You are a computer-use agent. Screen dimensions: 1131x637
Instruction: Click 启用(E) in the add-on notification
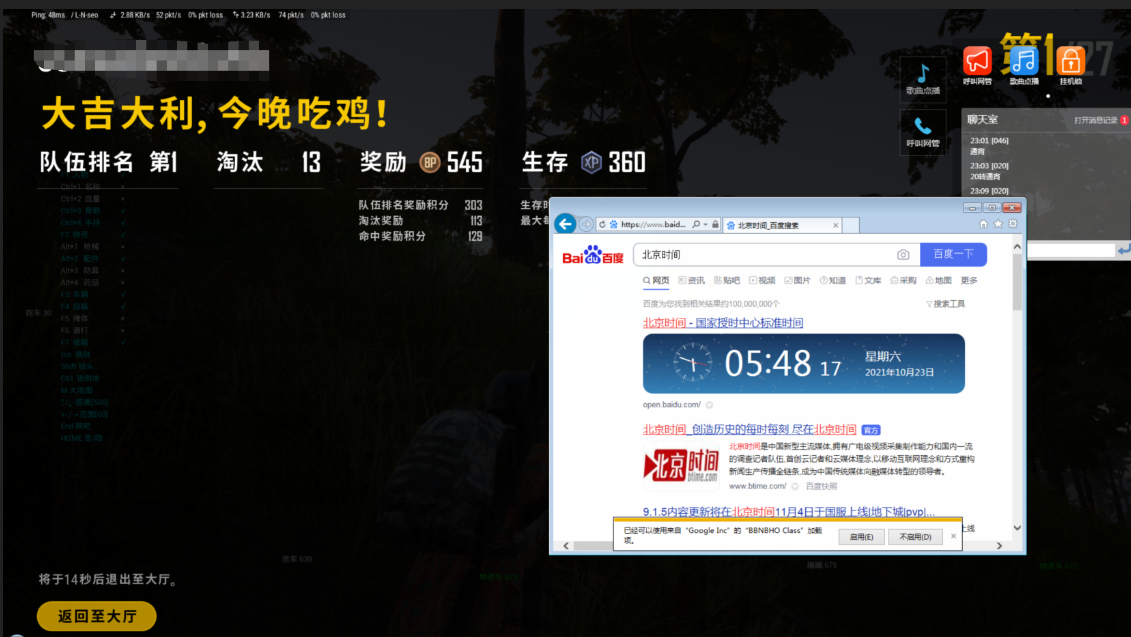861,537
